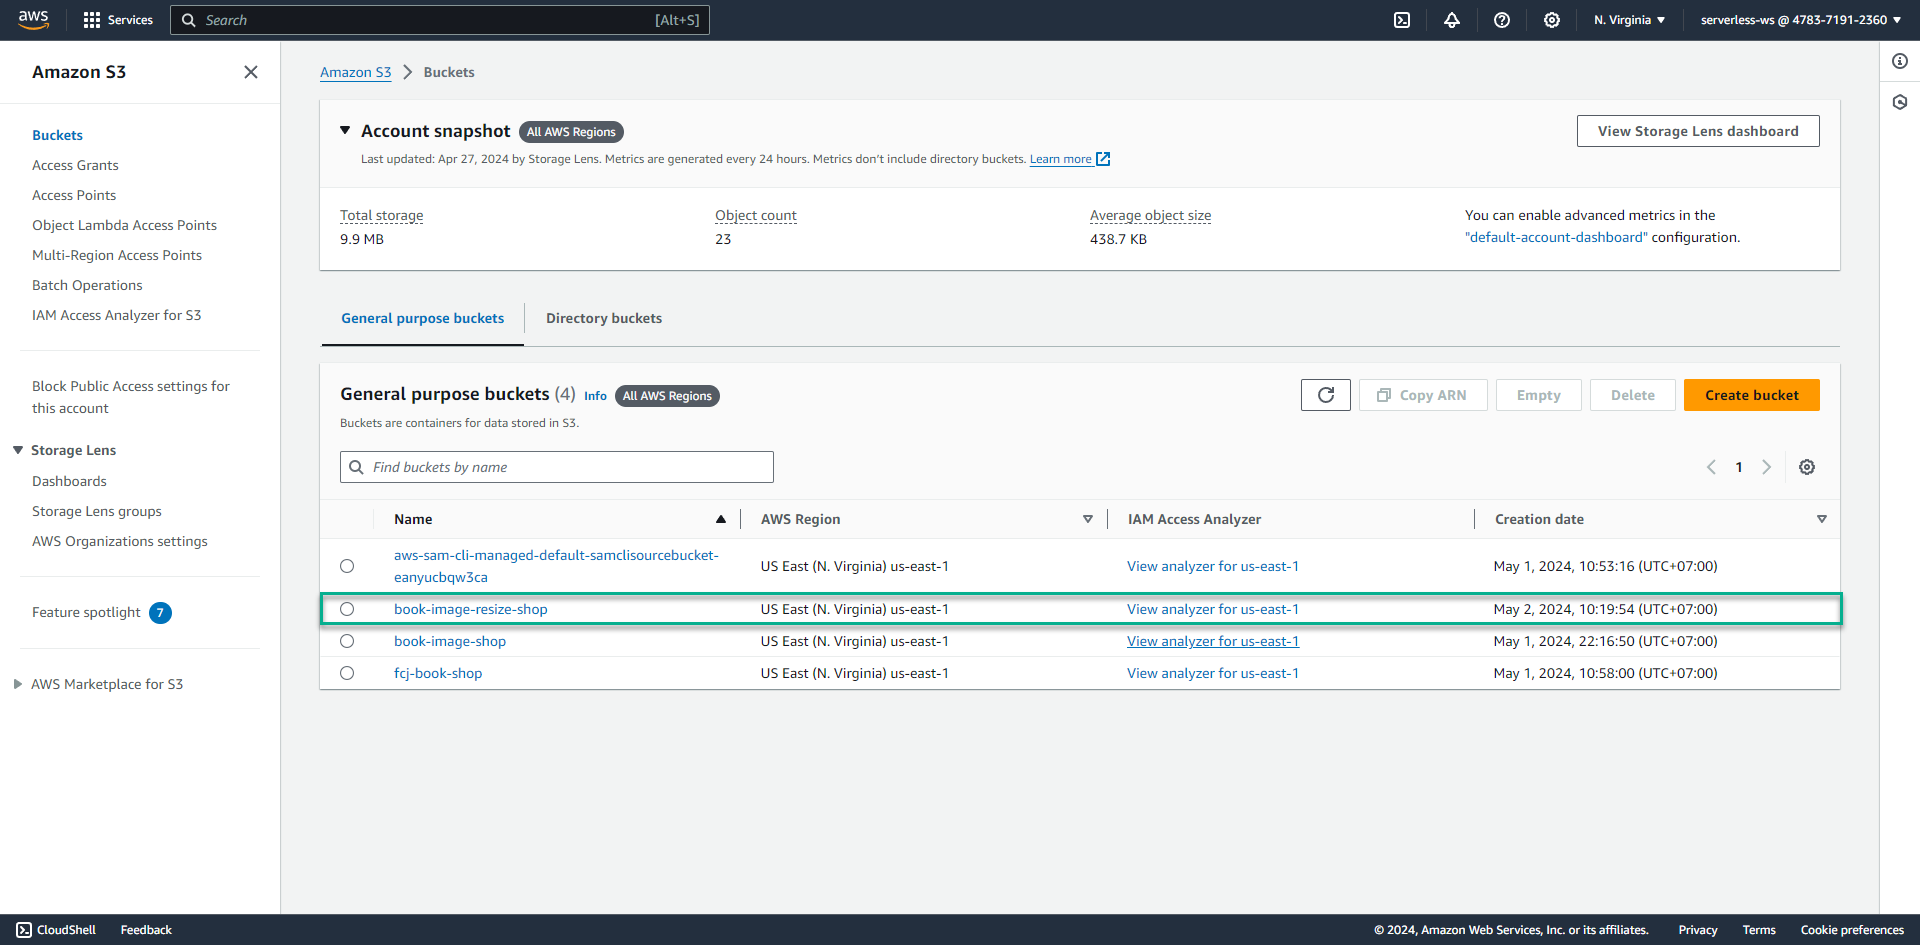Click View Storage Lens dashboard
The height and width of the screenshot is (945, 1920).
(x=1698, y=131)
